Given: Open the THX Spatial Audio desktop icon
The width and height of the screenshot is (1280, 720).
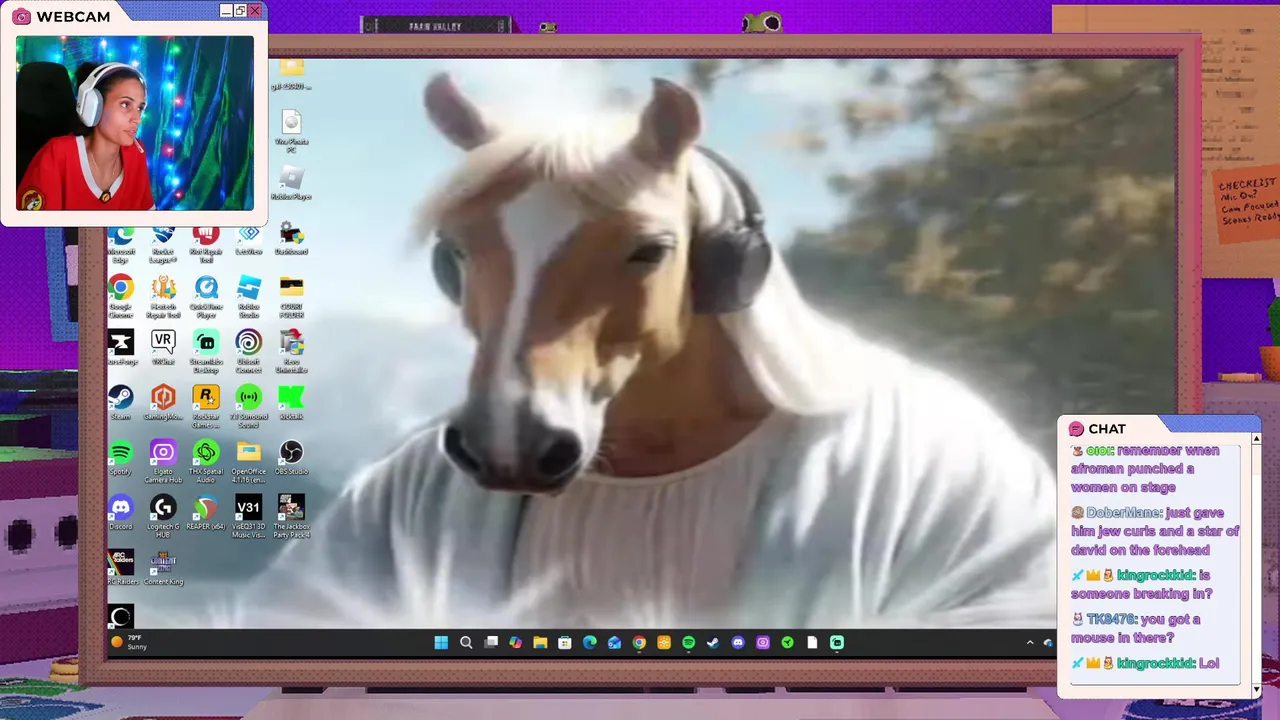Looking at the screenshot, I should click(x=206, y=461).
